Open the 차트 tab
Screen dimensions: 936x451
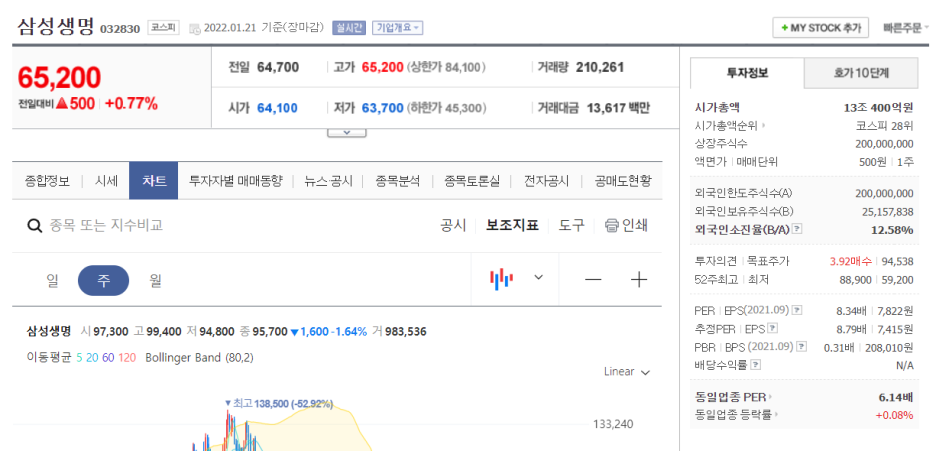point(153,181)
